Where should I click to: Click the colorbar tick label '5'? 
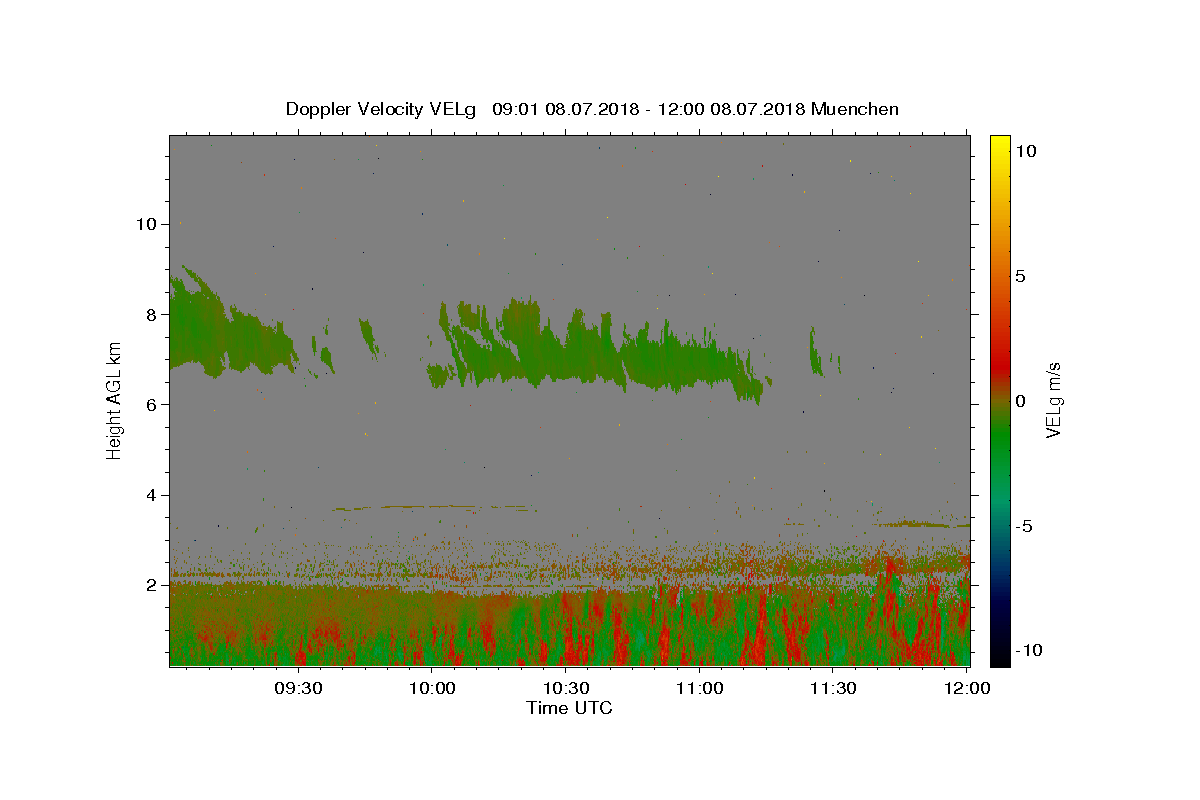click(1020, 276)
